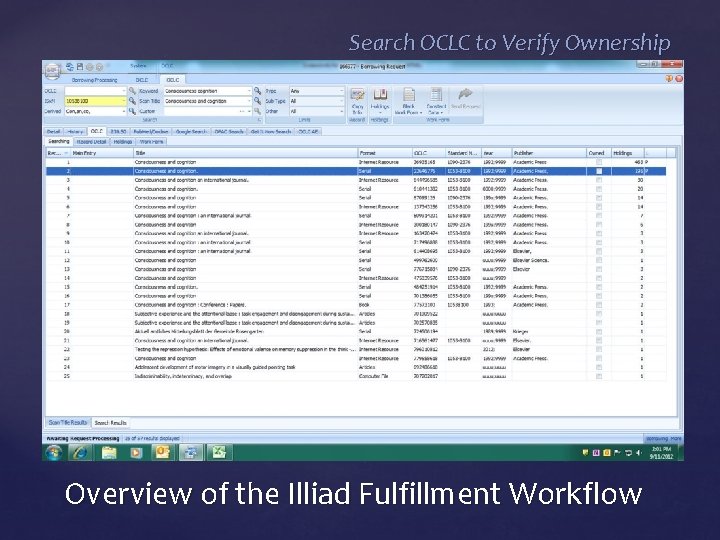Toggle the Owned checkbox for result row 20

(599, 332)
